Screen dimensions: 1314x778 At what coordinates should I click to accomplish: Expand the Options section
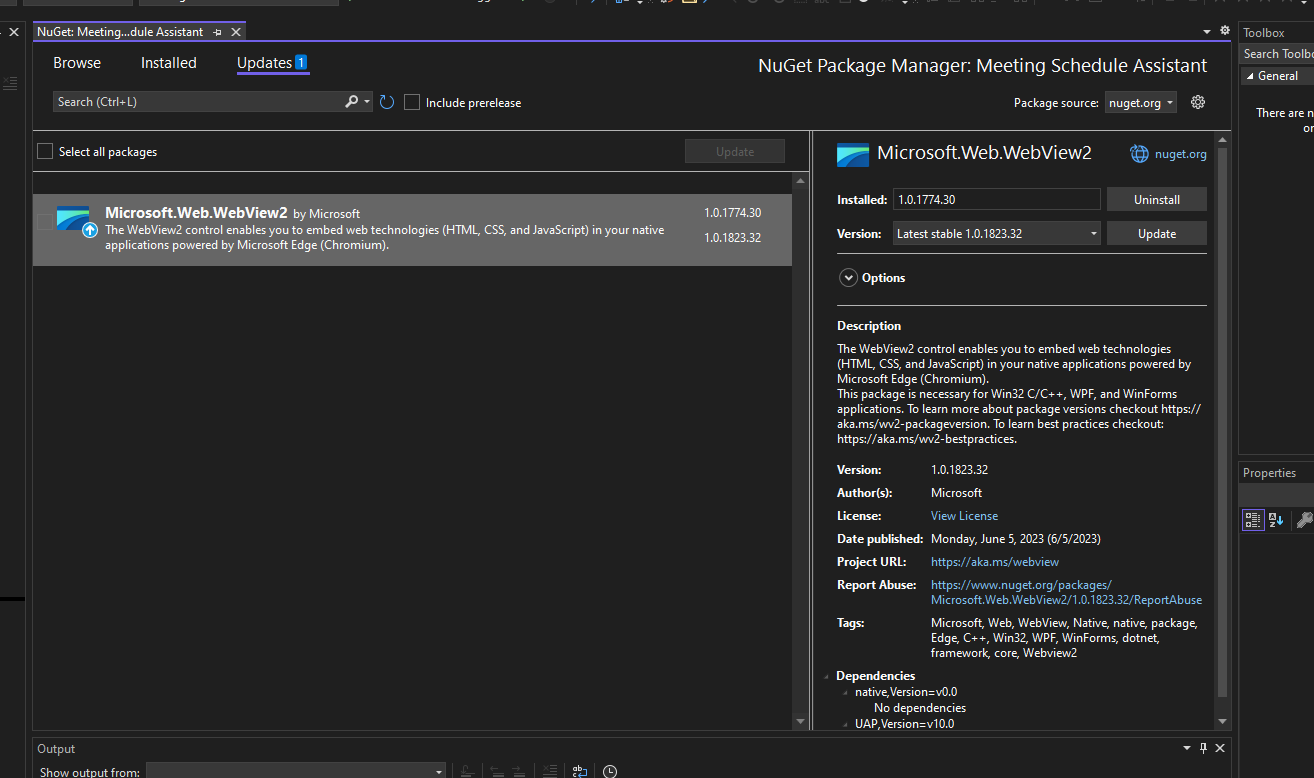pos(848,277)
